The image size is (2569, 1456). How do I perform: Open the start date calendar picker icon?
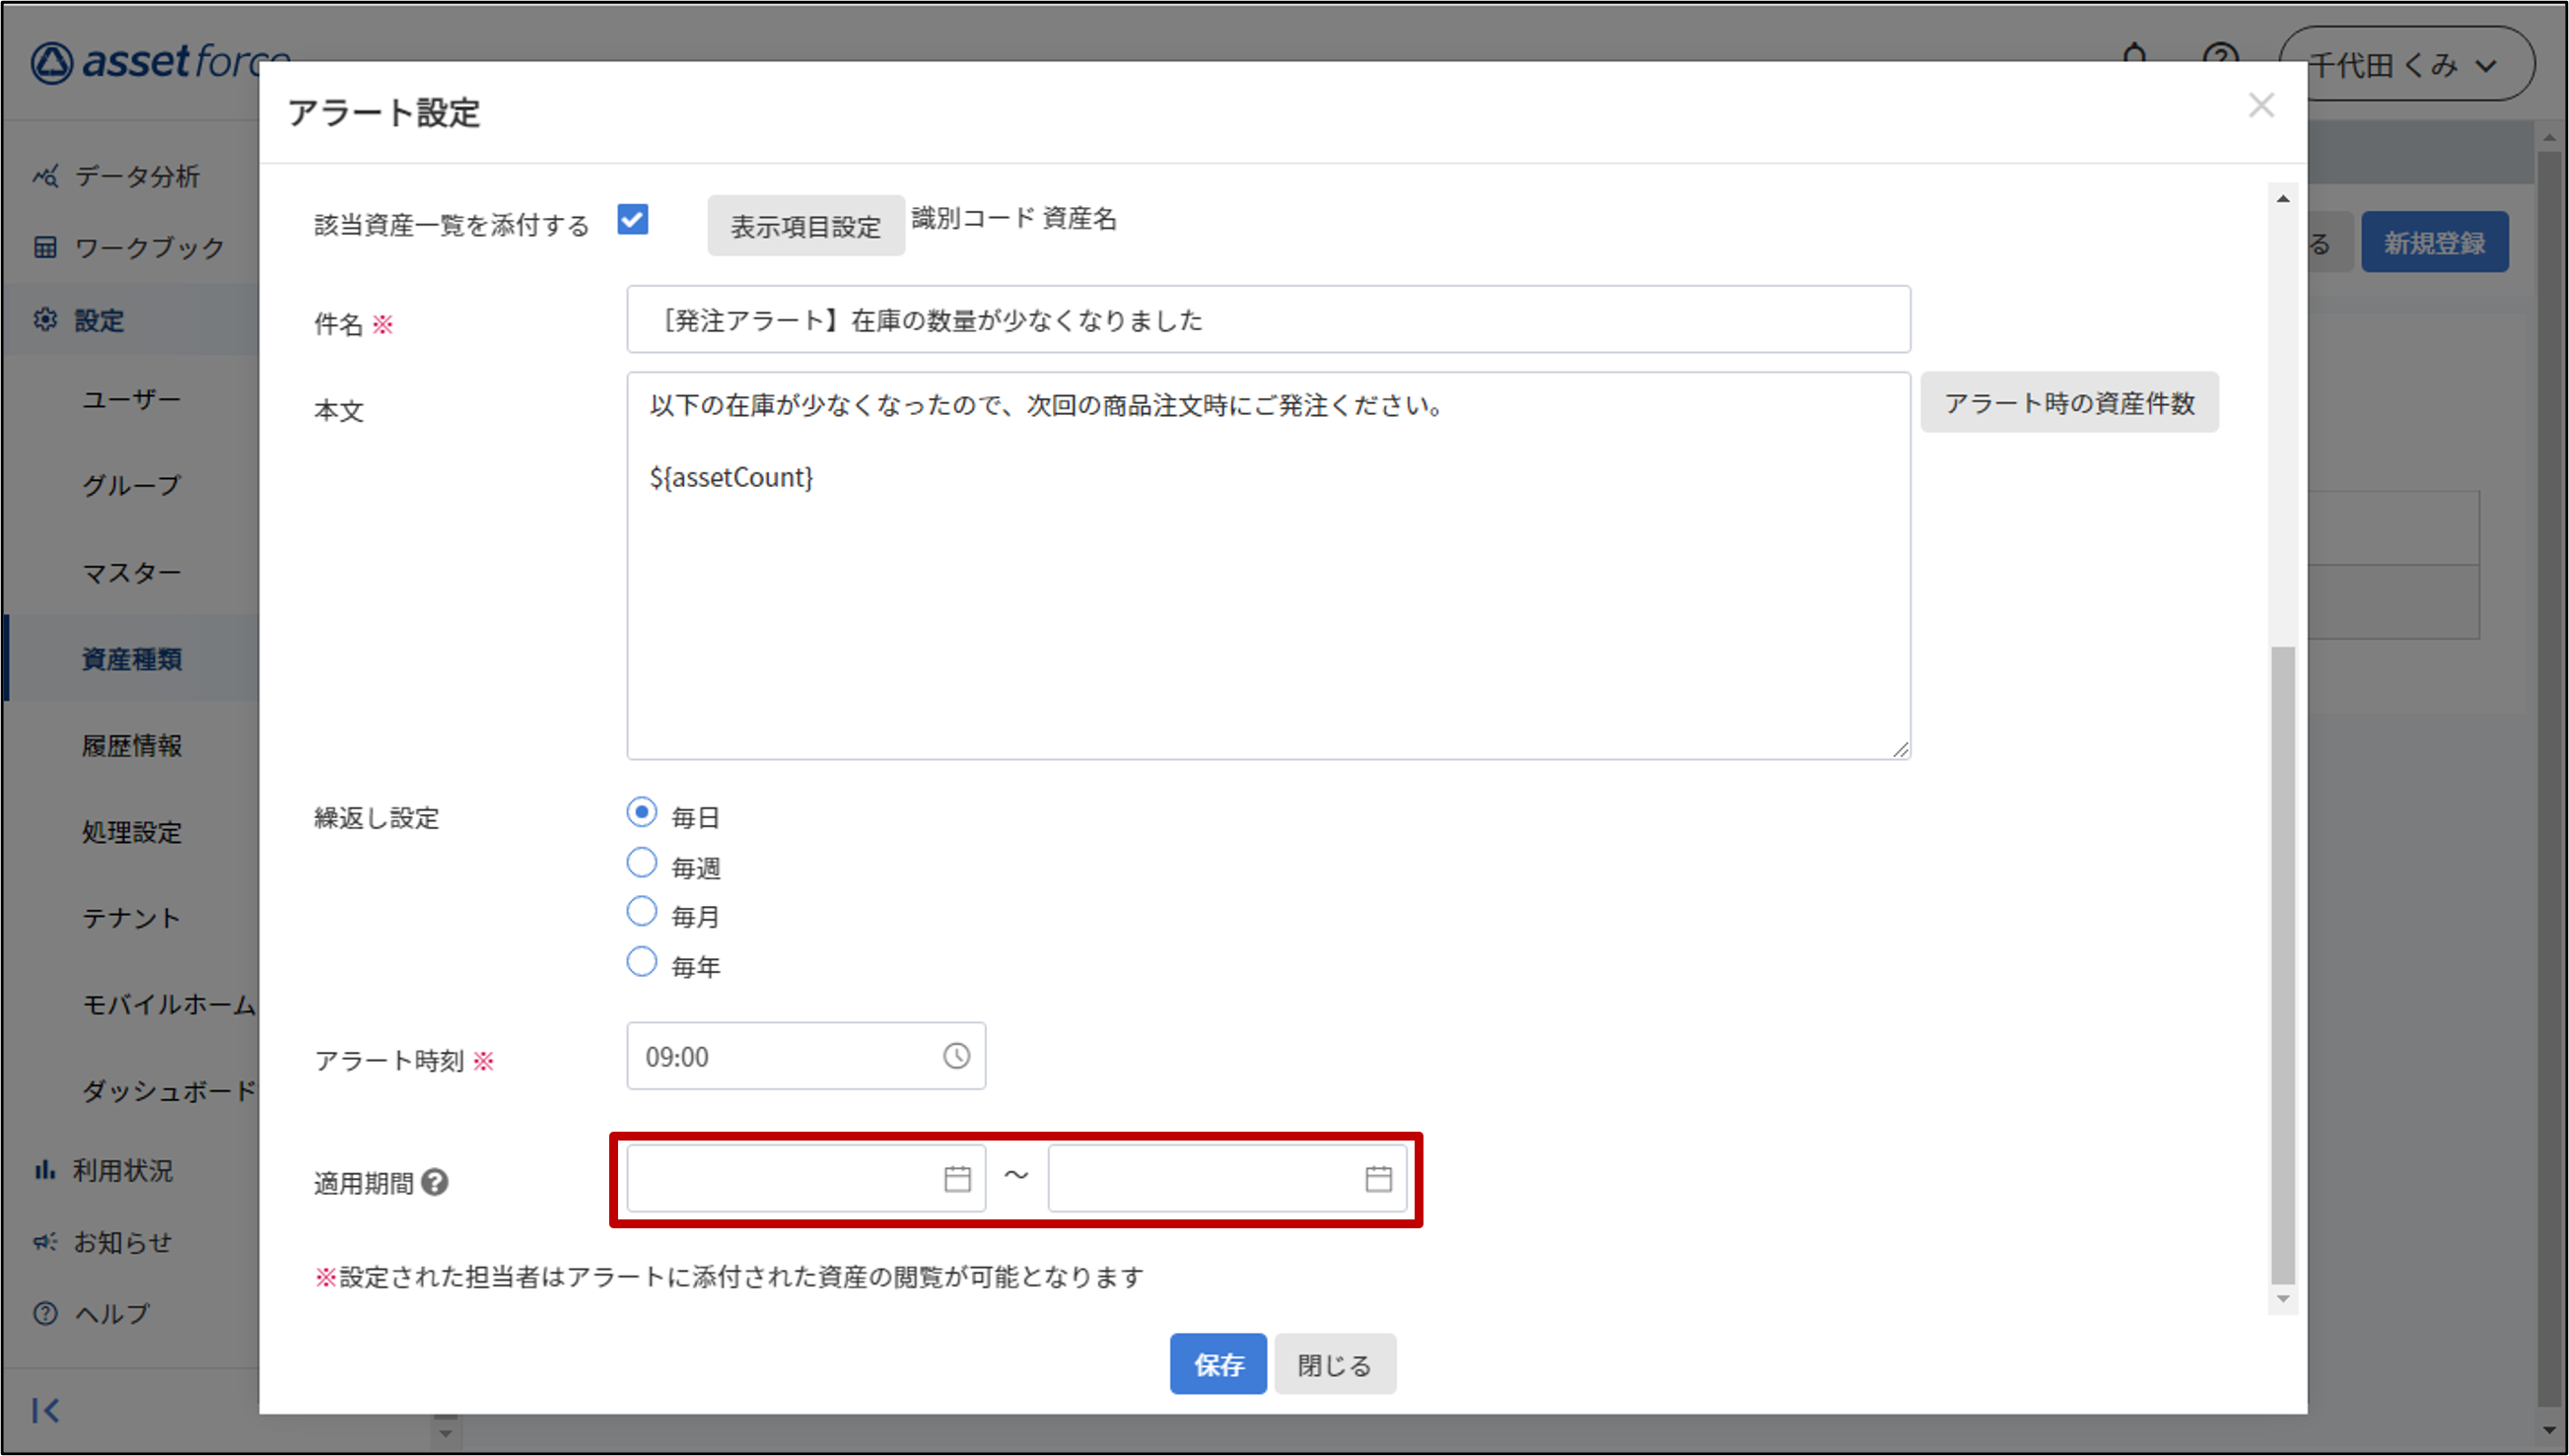(957, 1179)
